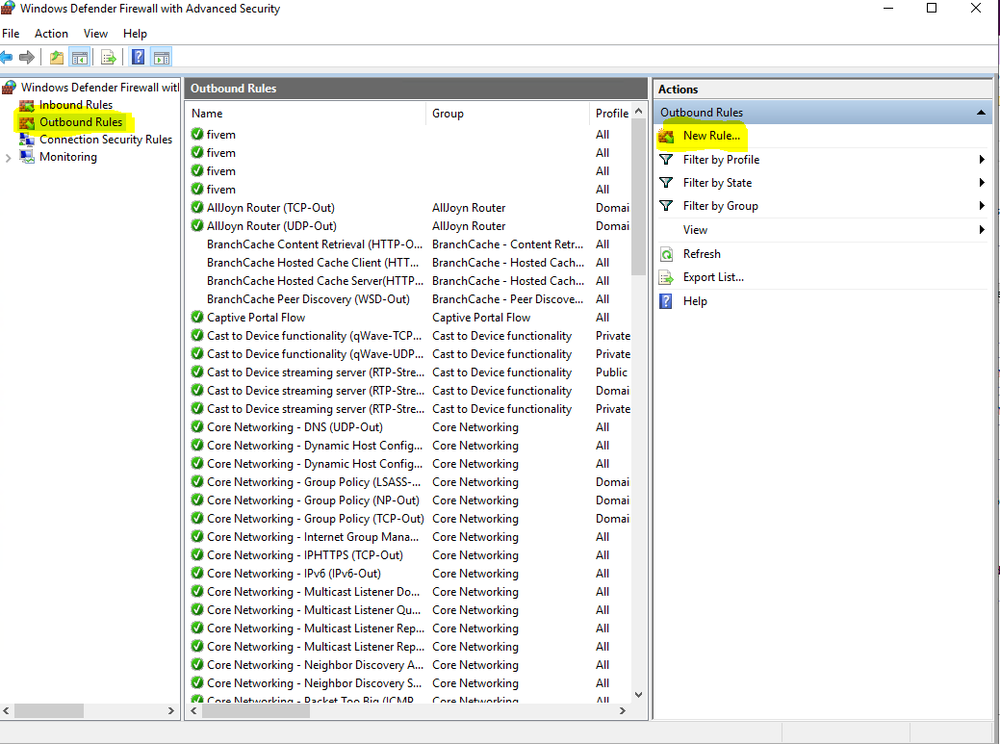Open the Action menu
The height and width of the screenshot is (744, 1000).
click(51, 34)
